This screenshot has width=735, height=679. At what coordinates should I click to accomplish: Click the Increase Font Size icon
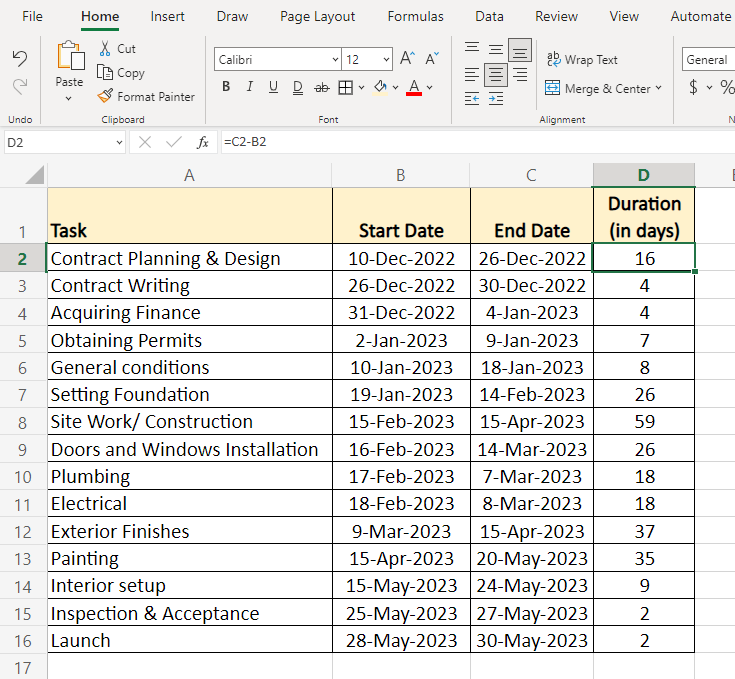point(407,60)
